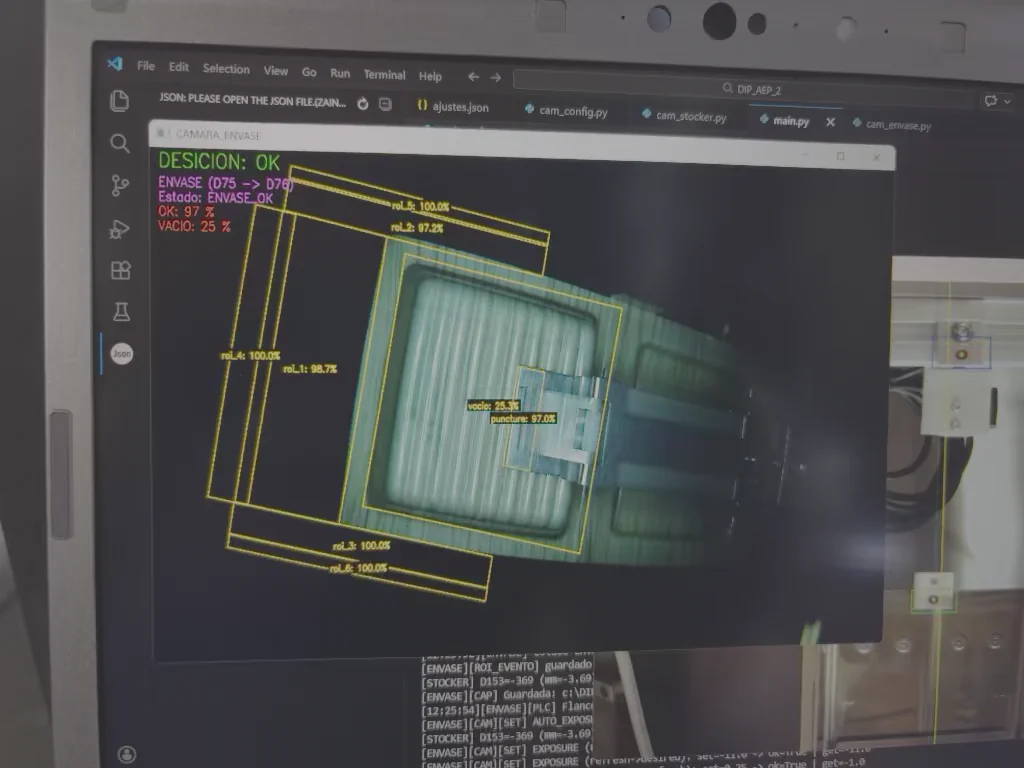Go back with the left arrow navigation button
Image resolution: width=1024 pixels, height=768 pixels.
[473, 77]
